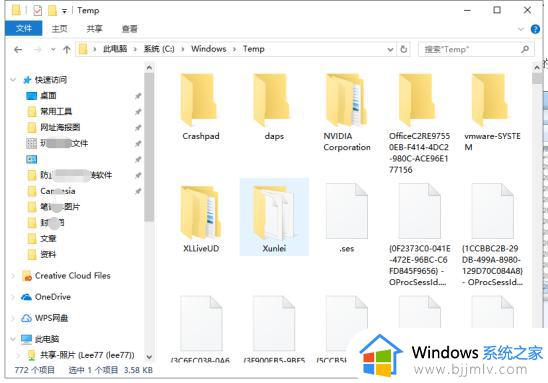Select Creative Cloud Files in sidebar
The height and width of the screenshot is (383, 548).
(72, 276)
